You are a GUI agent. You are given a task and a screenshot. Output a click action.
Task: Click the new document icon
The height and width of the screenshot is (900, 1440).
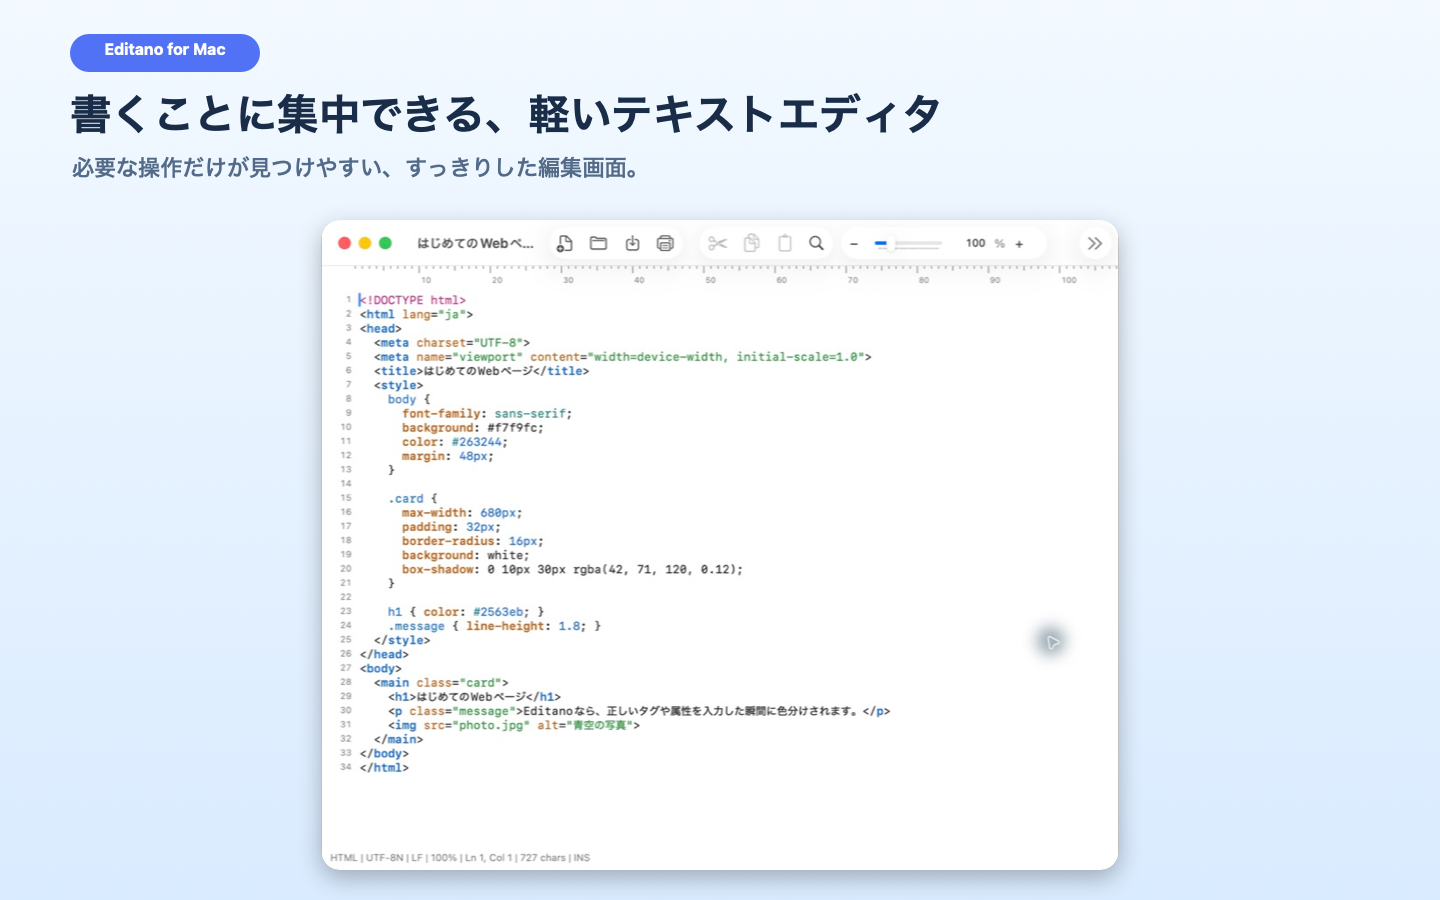click(565, 243)
